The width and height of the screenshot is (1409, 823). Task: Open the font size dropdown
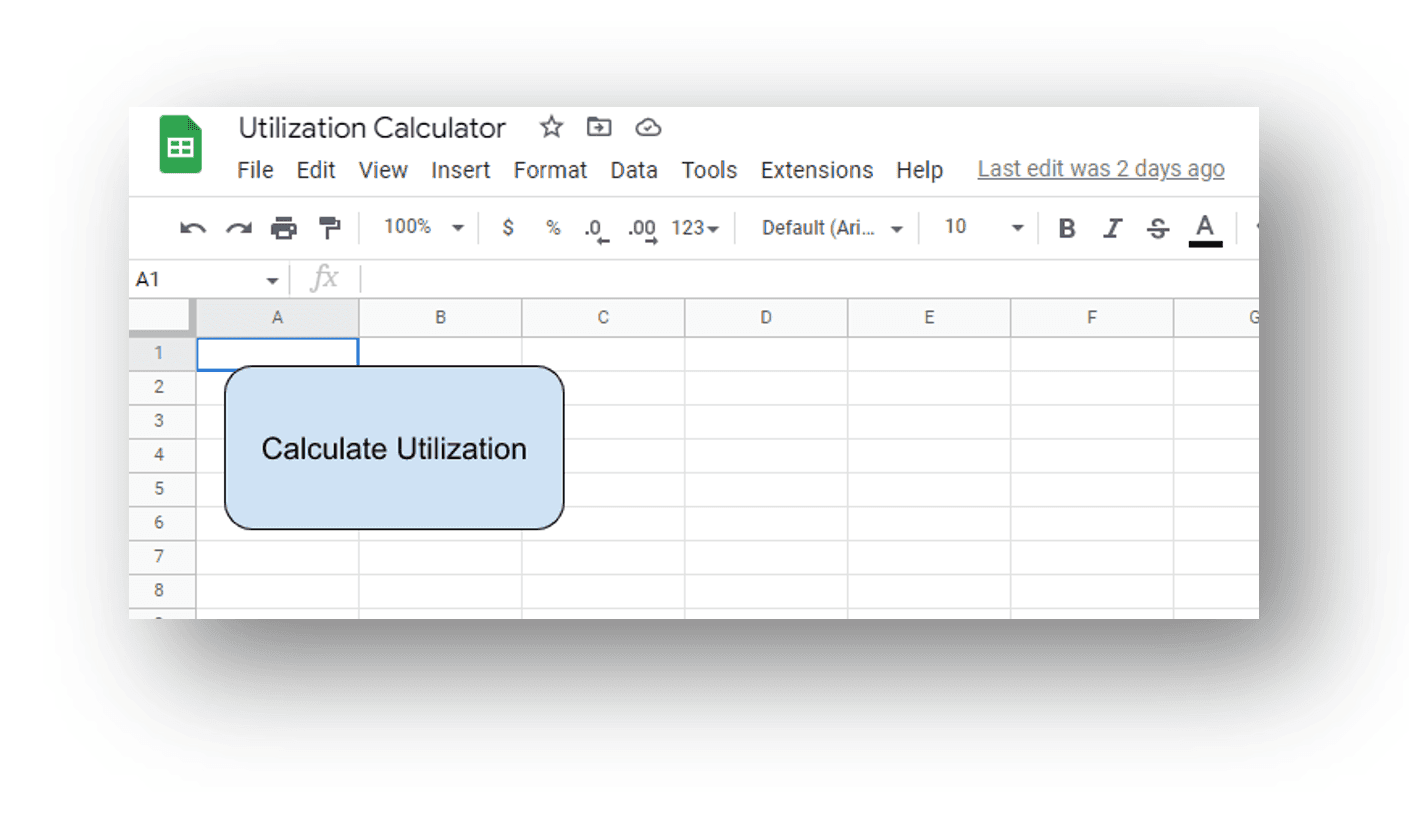tap(984, 228)
